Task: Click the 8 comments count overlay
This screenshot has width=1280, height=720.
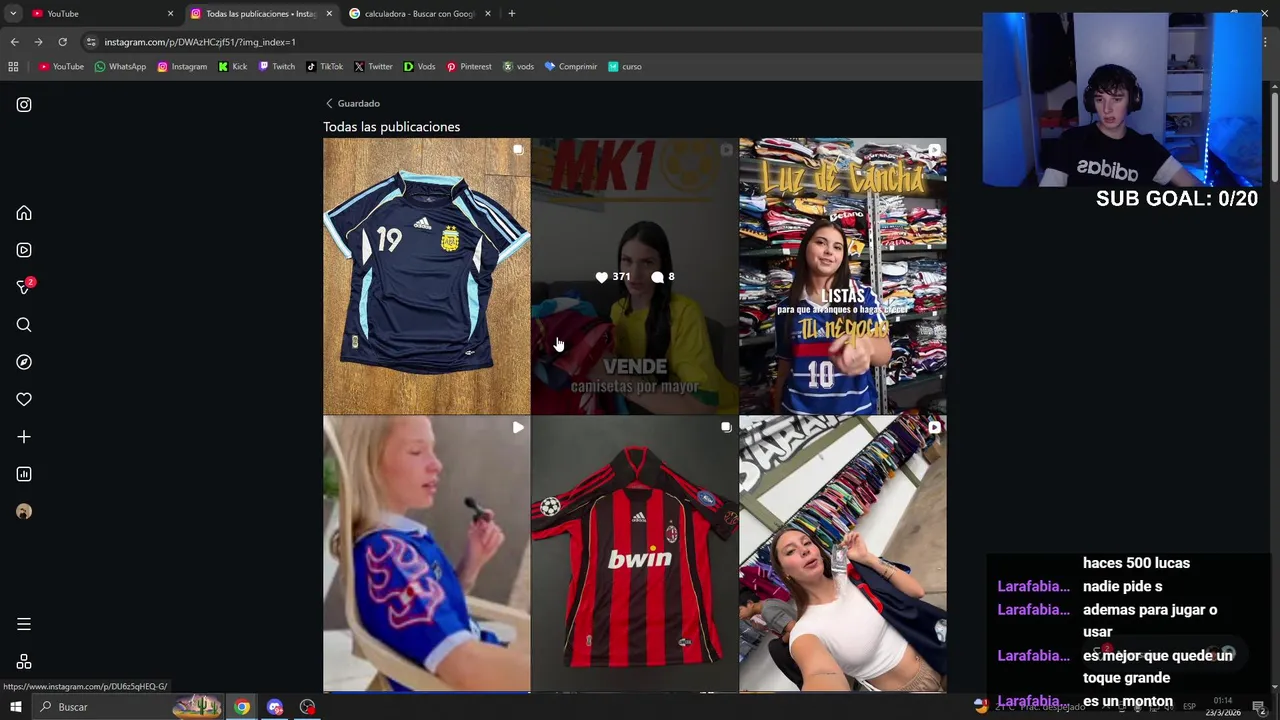Action: click(x=663, y=277)
